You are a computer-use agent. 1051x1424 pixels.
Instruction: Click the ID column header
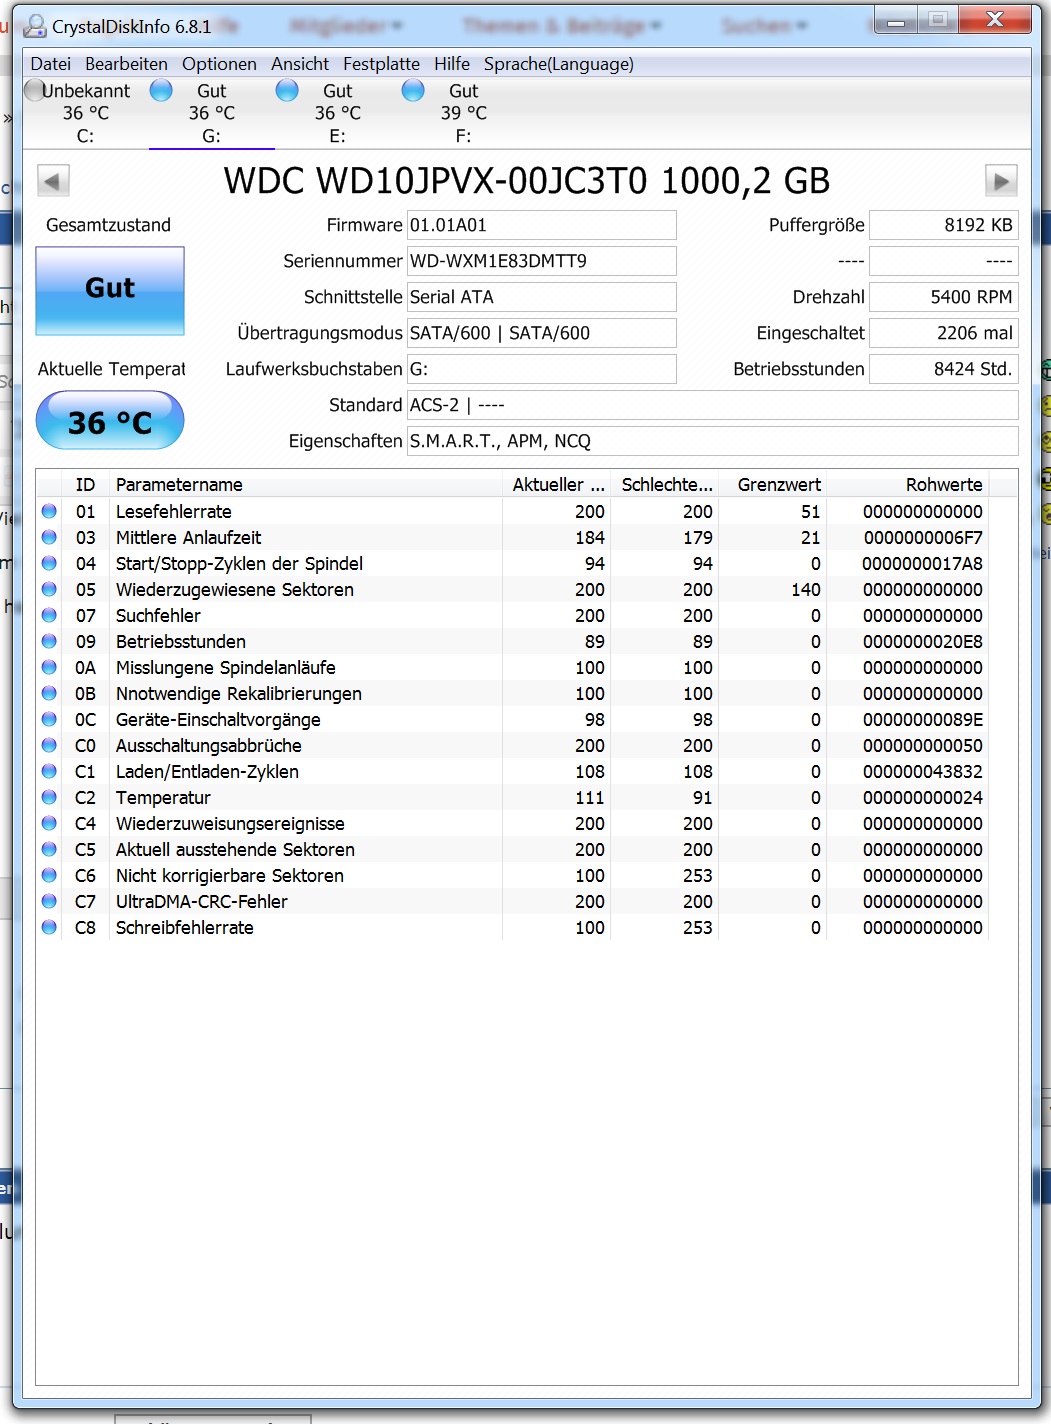tap(86, 484)
